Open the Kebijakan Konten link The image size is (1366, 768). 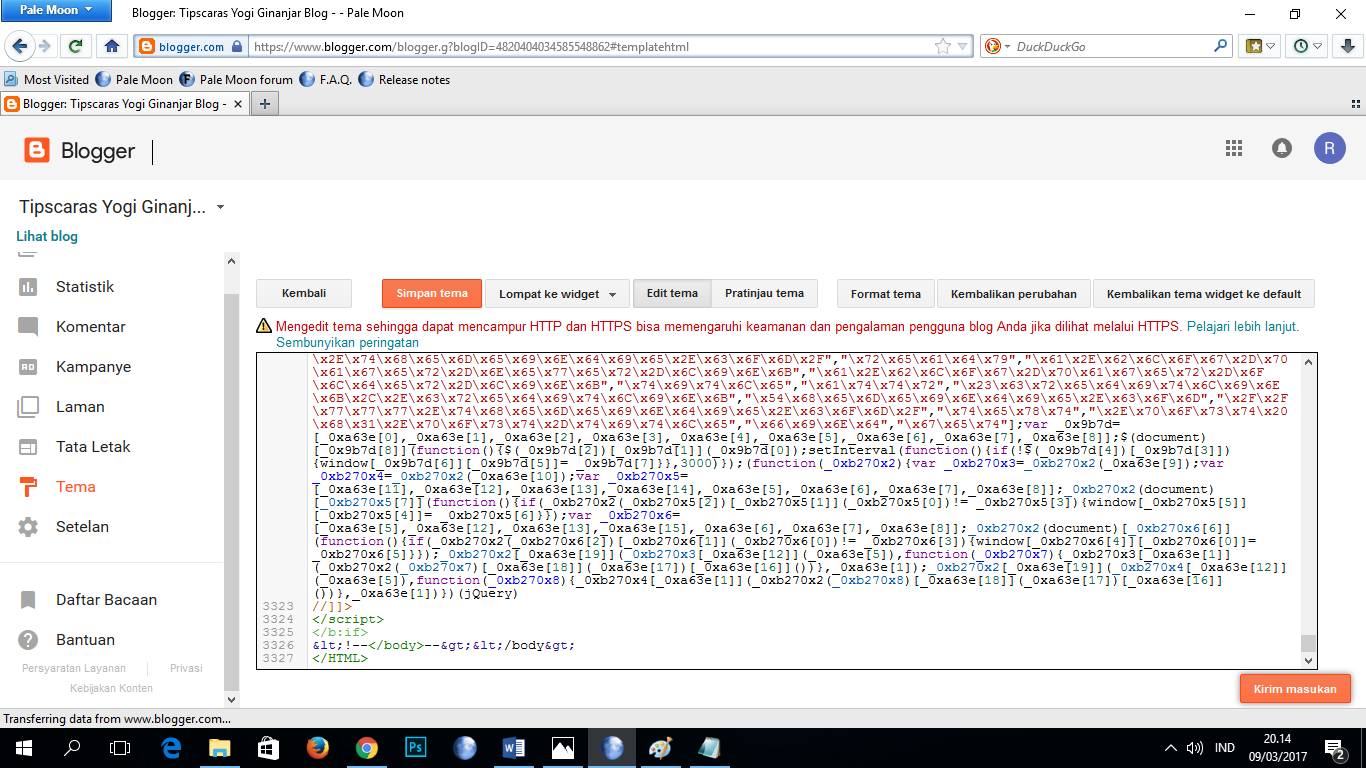point(112,688)
